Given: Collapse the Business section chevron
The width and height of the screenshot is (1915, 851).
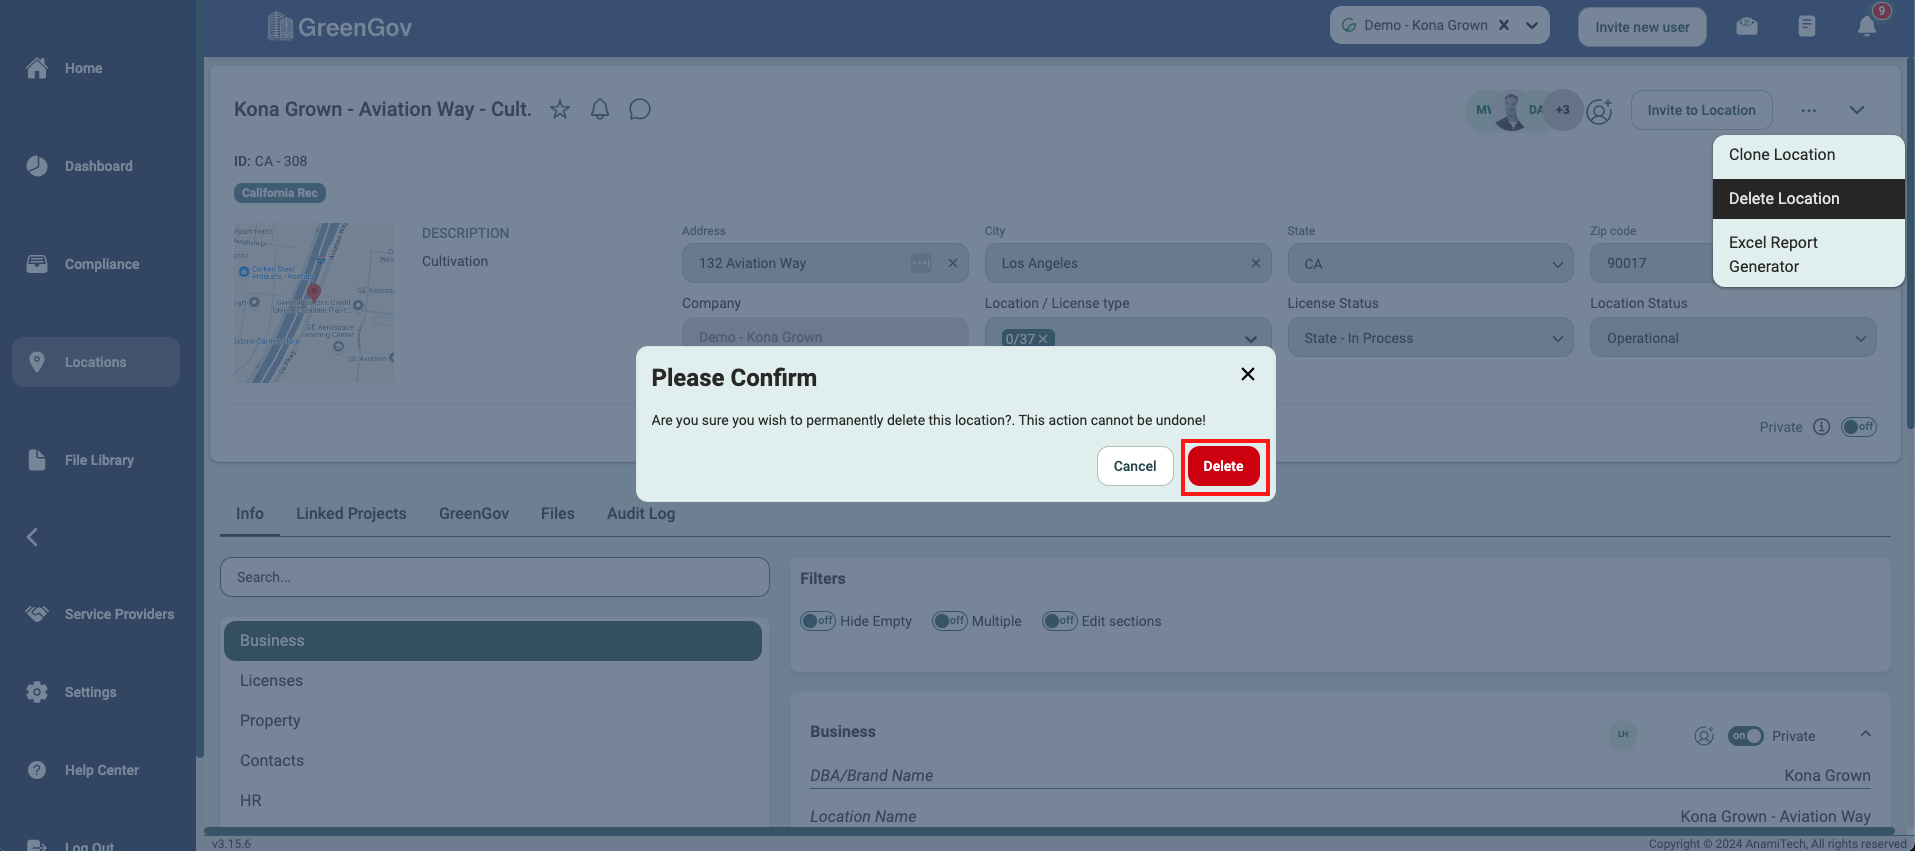Looking at the screenshot, I should coord(1865,734).
